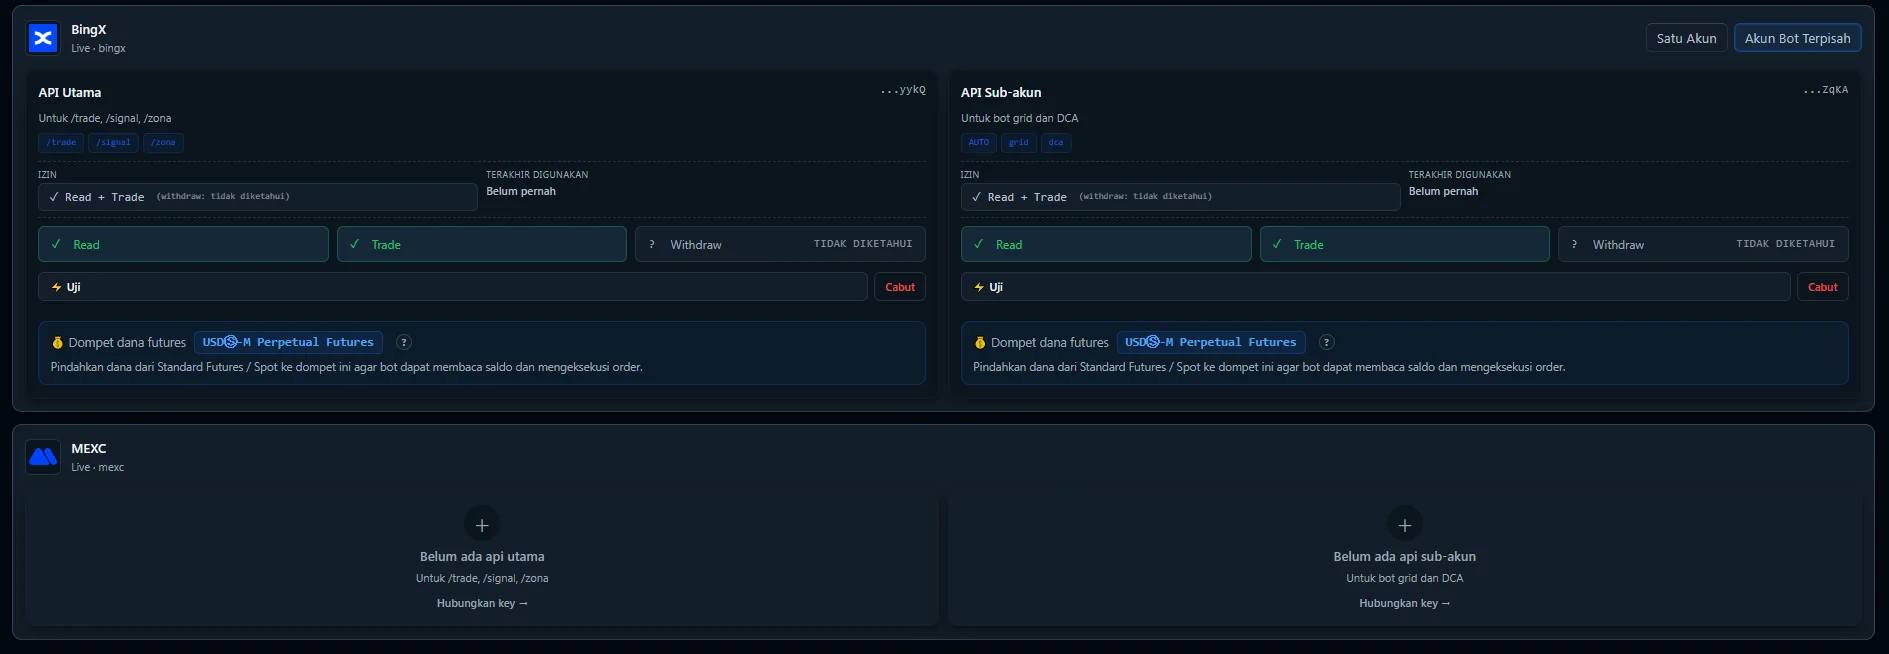The height and width of the screenshot is (654, 1889).
Task: Click the Trade permission box in API Utama
Action: 482,244
